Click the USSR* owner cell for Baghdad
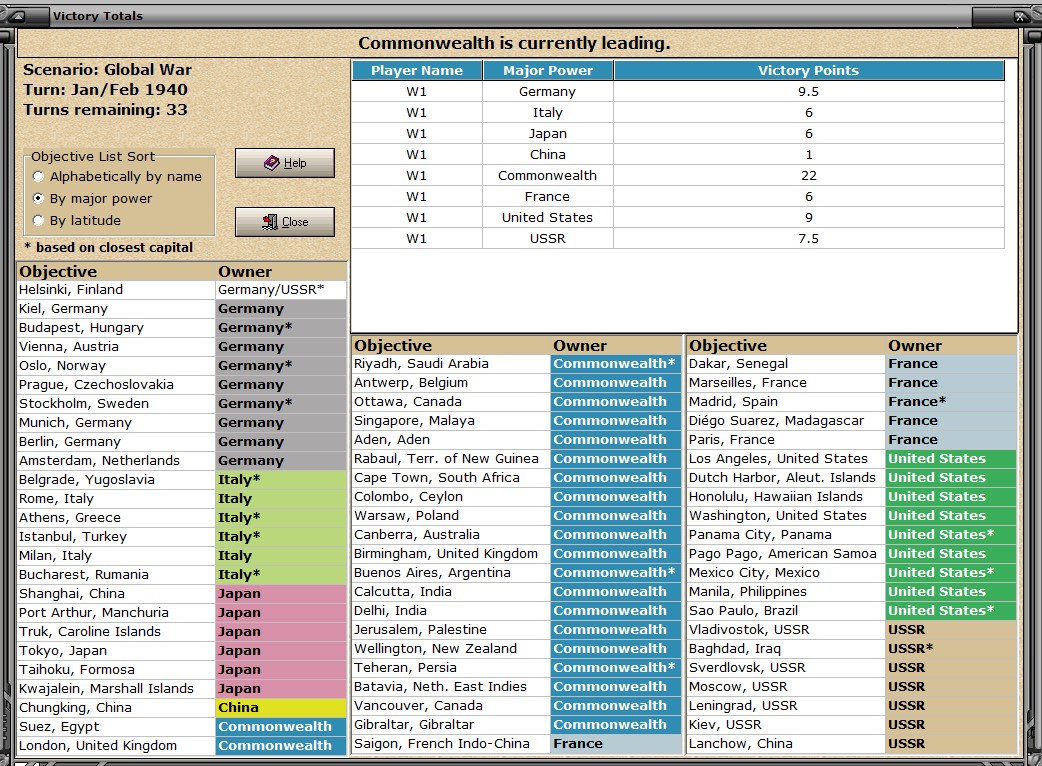Image resolution: width=1042 pixels, height=766 pixels. coord(951,648)
